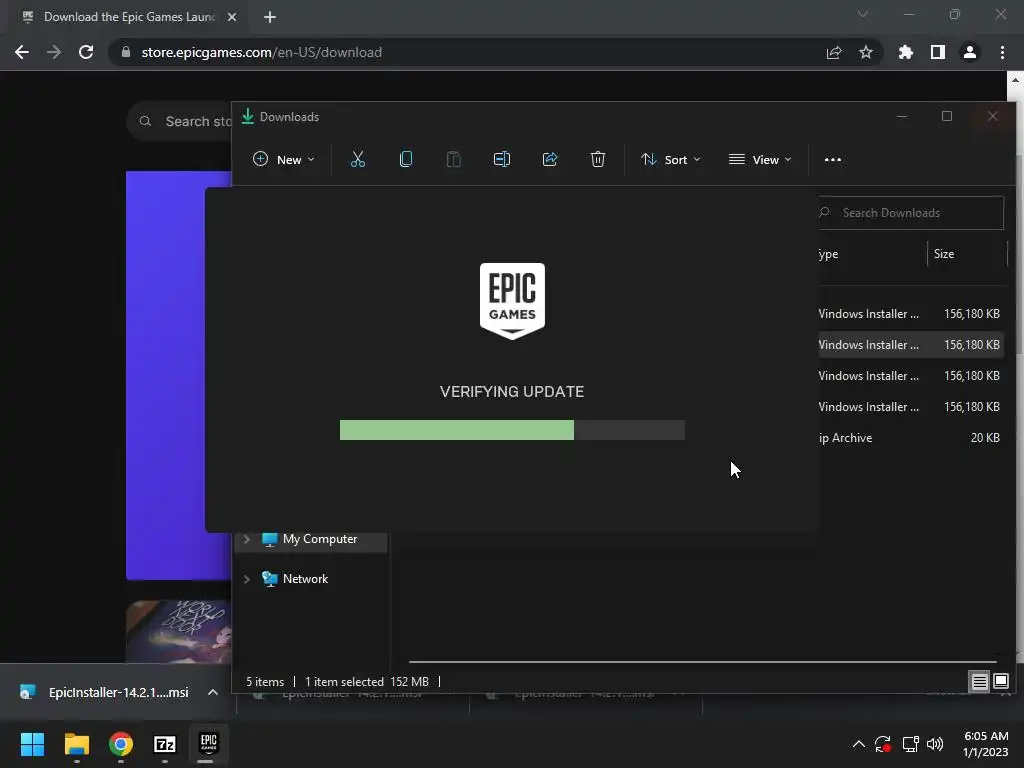Click the Chrome page vertical scrollbar up arrow
The image size is (1024, 768).
click(x=1015, y=80)
